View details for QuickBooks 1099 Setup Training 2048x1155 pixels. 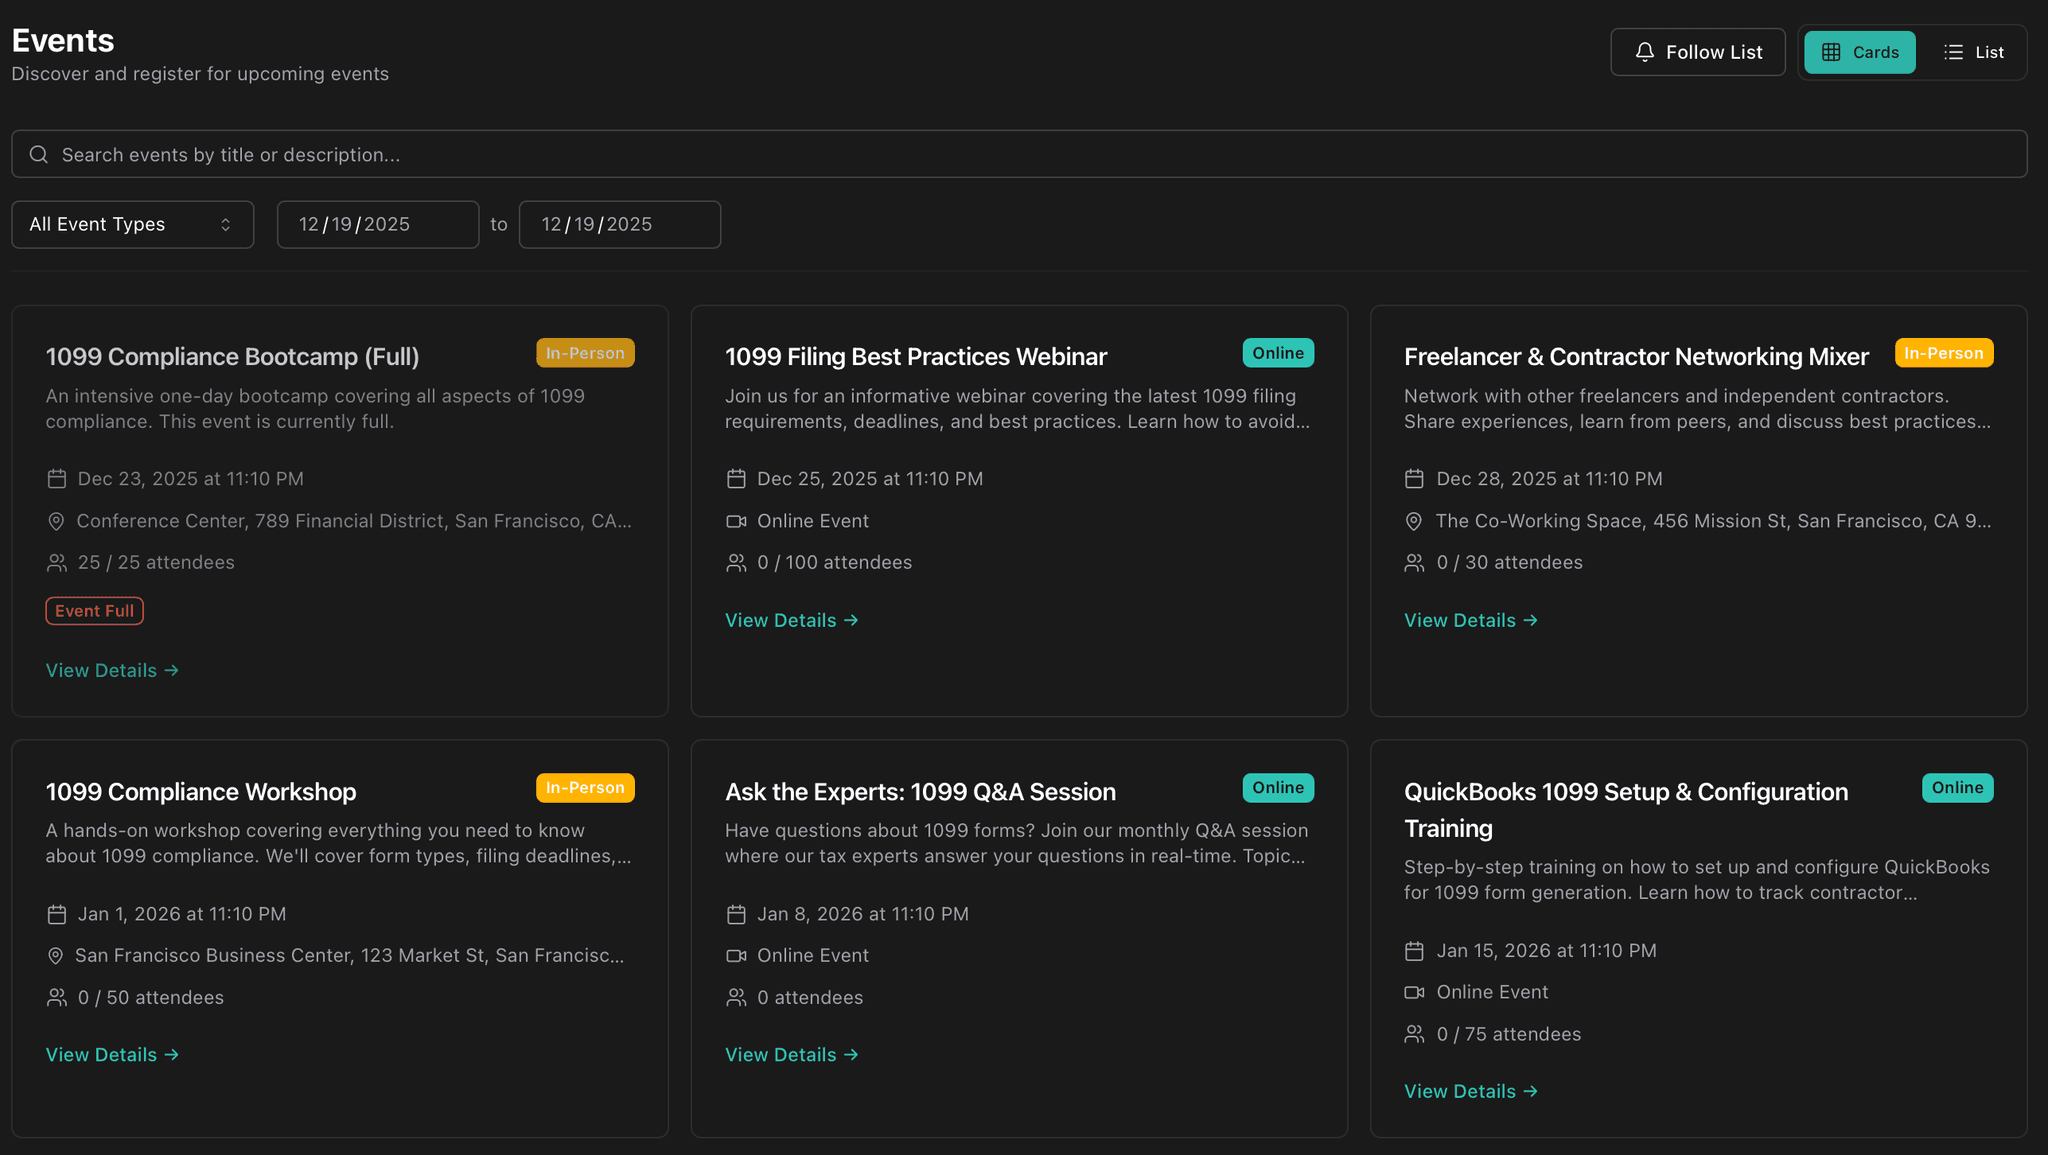[1470, 1091]
